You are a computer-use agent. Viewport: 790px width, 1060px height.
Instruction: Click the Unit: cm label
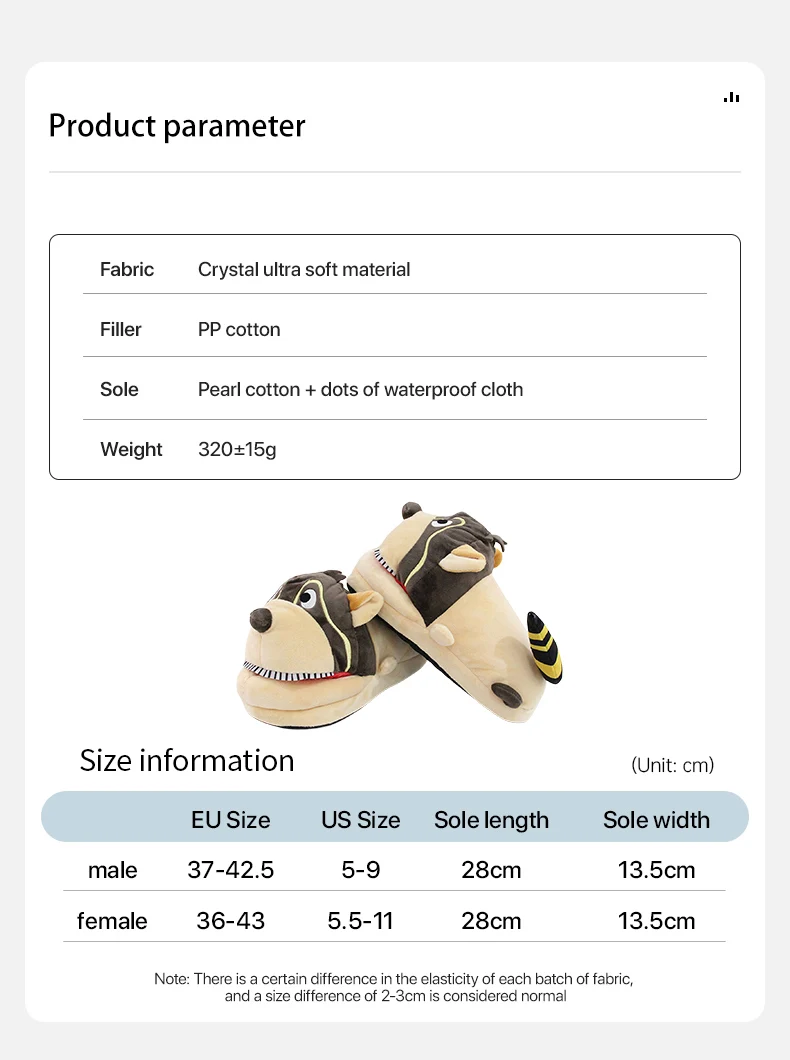[672, 765]
